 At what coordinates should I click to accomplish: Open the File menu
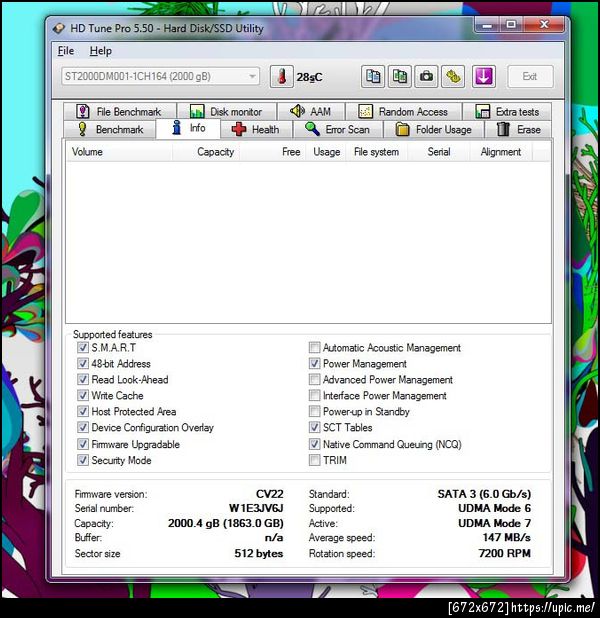[x=65, y=51]
